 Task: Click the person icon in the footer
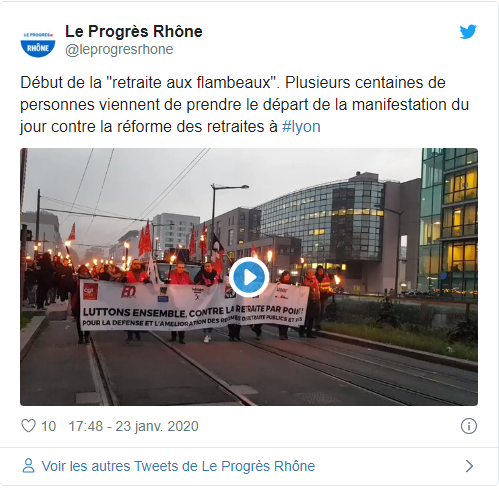28,466
